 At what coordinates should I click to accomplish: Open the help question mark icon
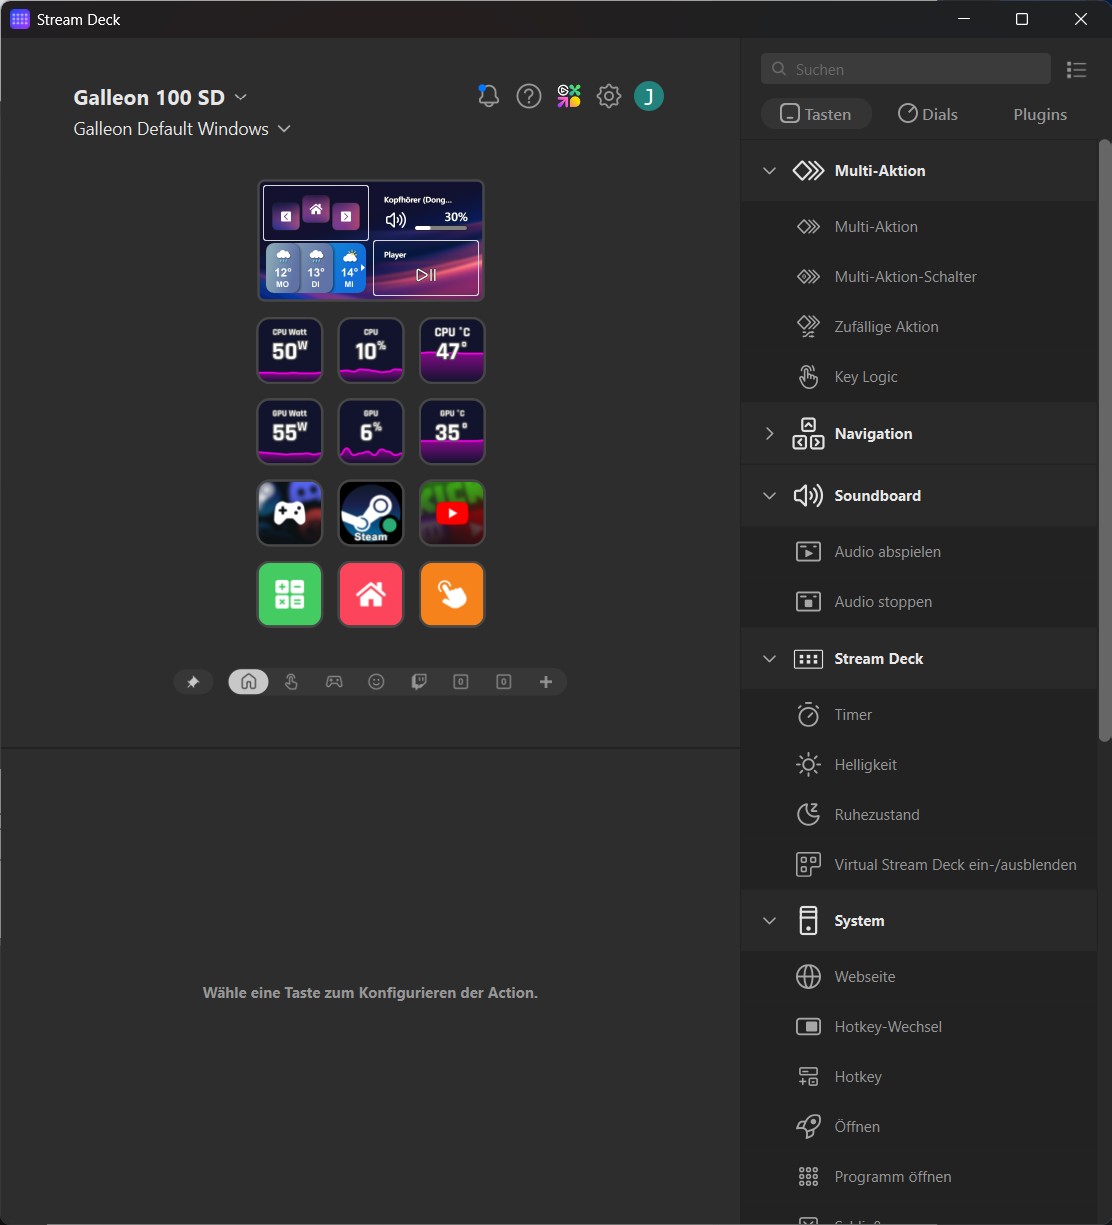tap(528, 96)
